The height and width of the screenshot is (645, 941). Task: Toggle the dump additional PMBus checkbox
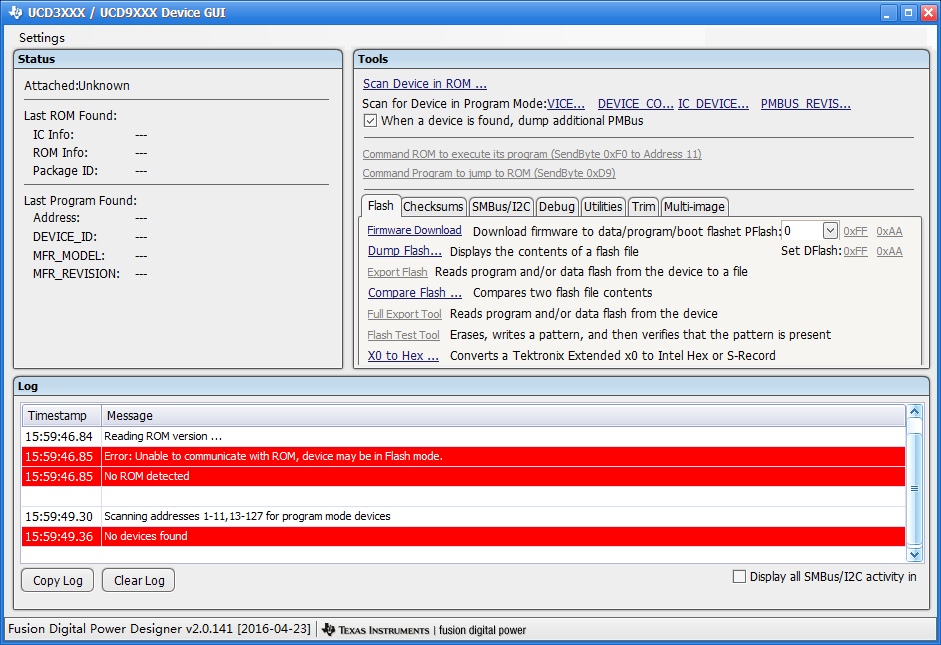point(370,121)
